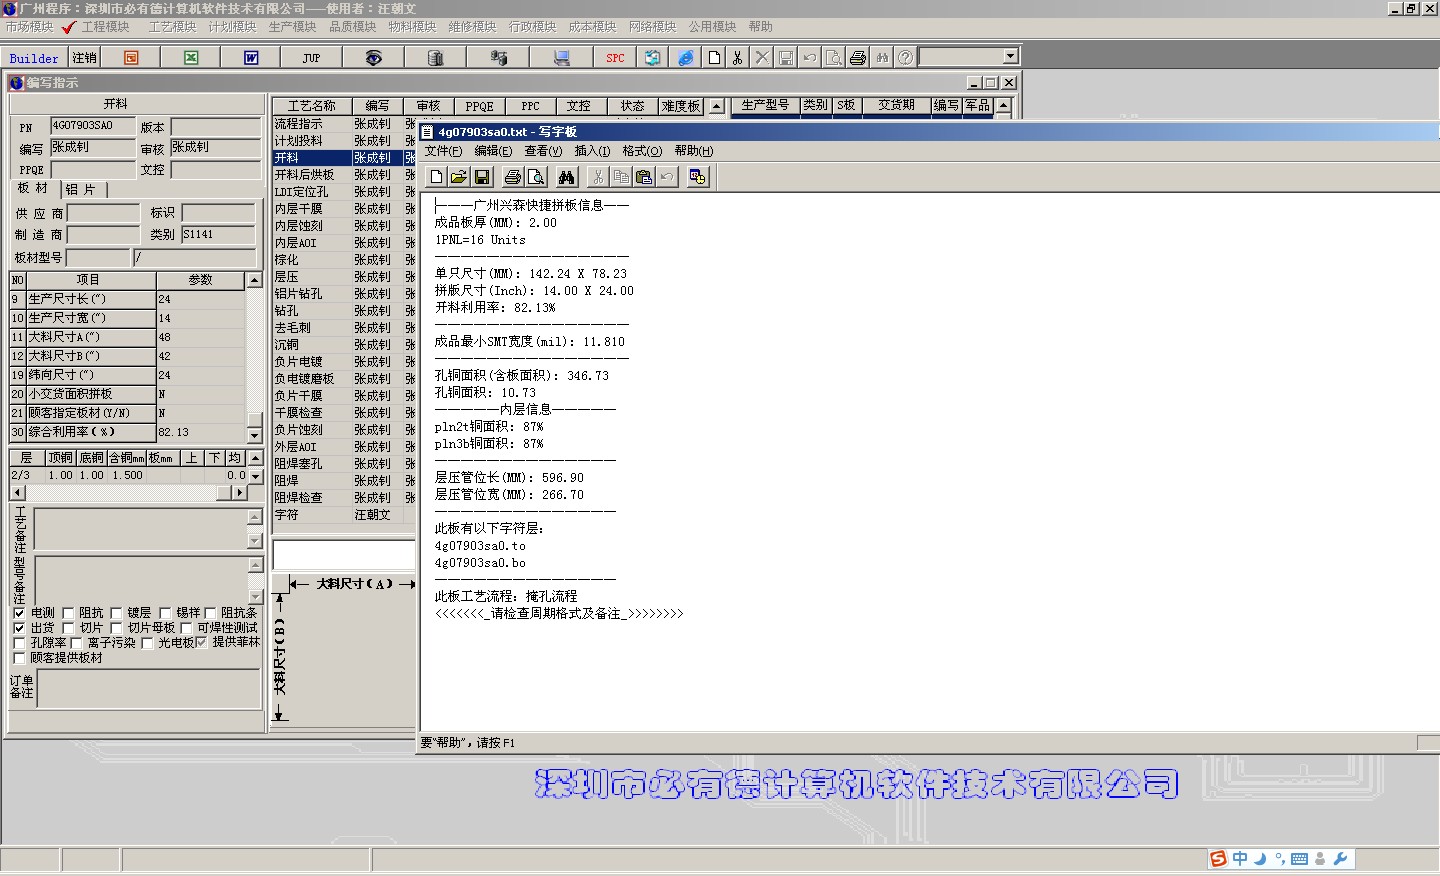Check the 顾客提供板材 checkbox
1440x876 pixels.
point(19,658)
